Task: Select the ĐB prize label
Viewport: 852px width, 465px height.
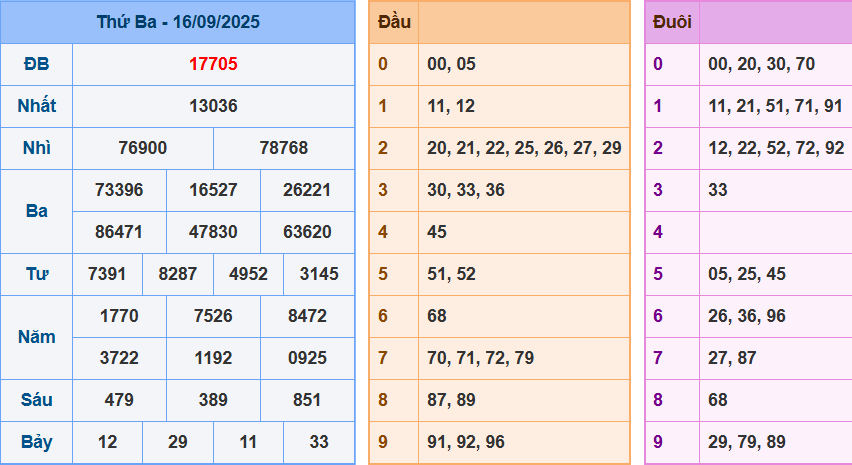Action: click(x=36, y=64)
